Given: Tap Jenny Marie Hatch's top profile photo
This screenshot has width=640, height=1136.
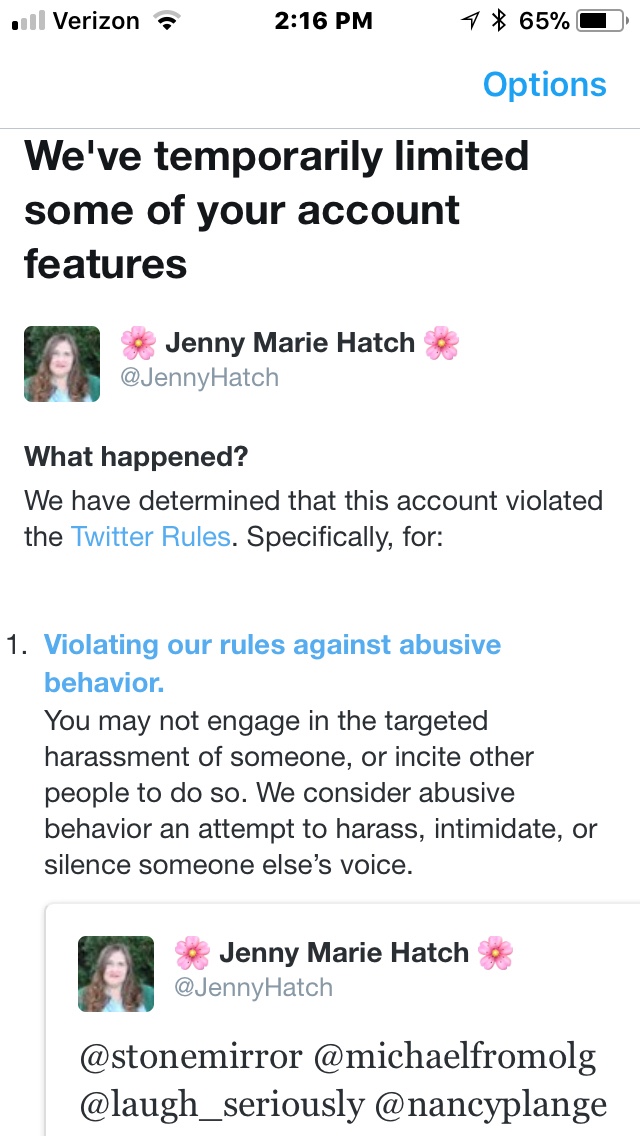Looking at the screenshot, I should pos(62,363).
